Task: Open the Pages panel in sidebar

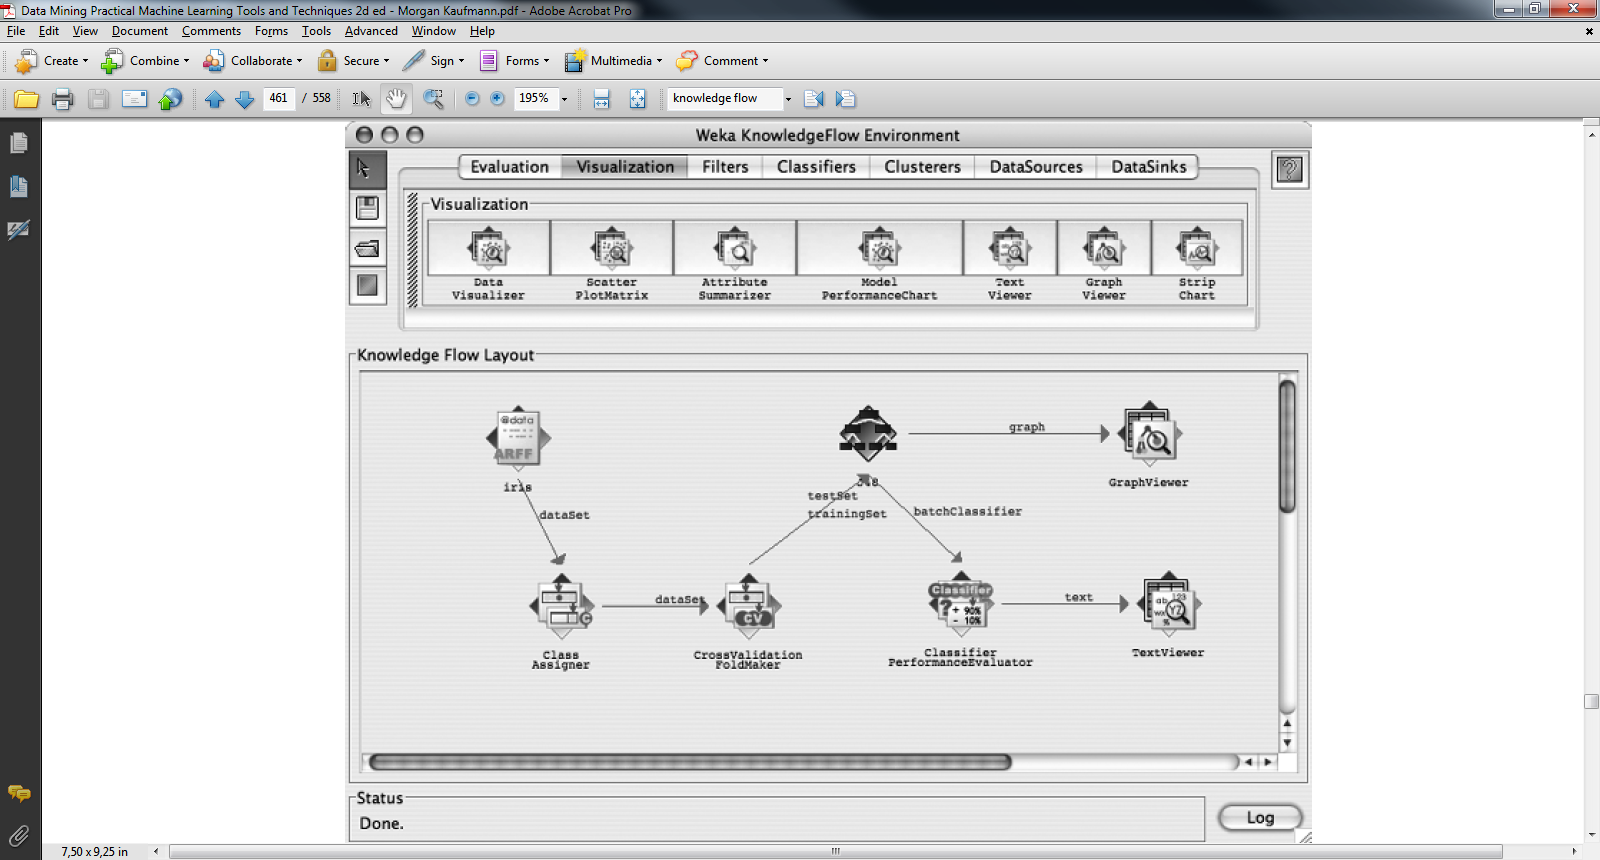Action: (19, 143)
